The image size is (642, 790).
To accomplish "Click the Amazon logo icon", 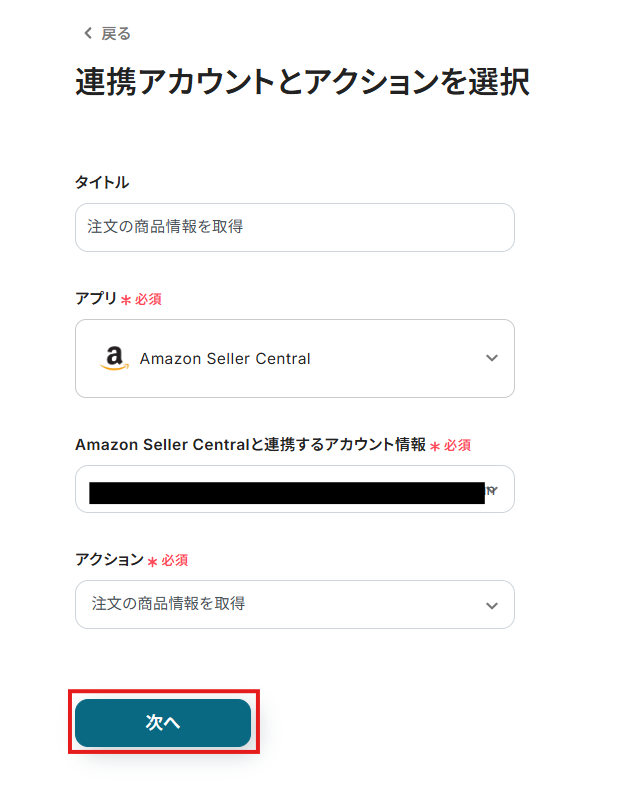I will click(114, 358).
